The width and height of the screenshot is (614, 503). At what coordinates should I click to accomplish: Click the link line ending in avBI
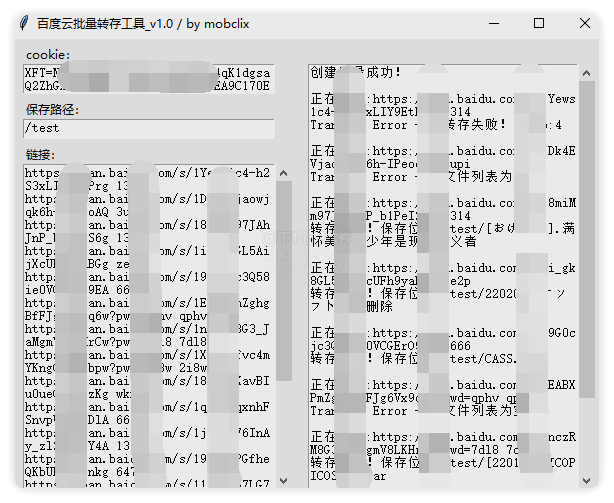pyautogui.click(x=147, y=381)
